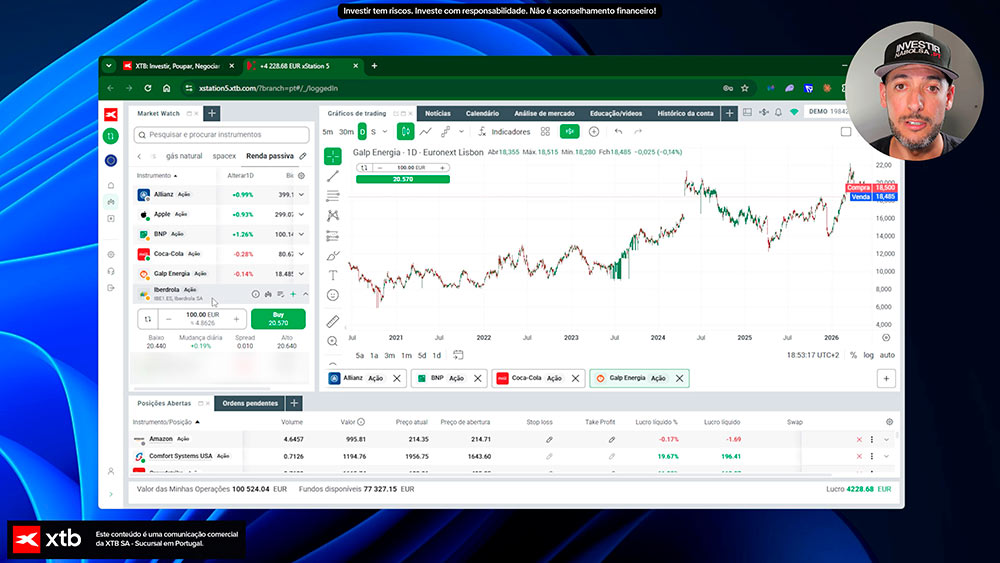The width and height of the screenshot is (1000, 563).
Task: Add a new chart tab with plus button
Action: point(886,378)
